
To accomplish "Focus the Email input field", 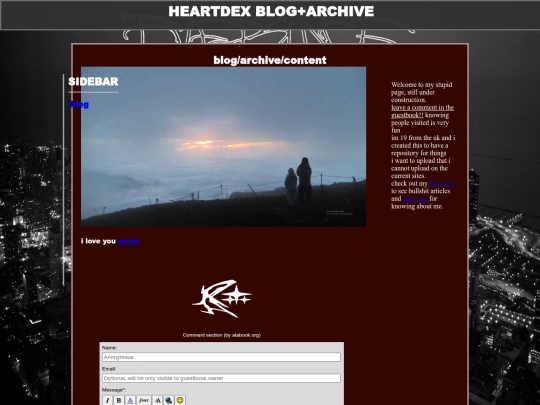I will click(221, 378).
